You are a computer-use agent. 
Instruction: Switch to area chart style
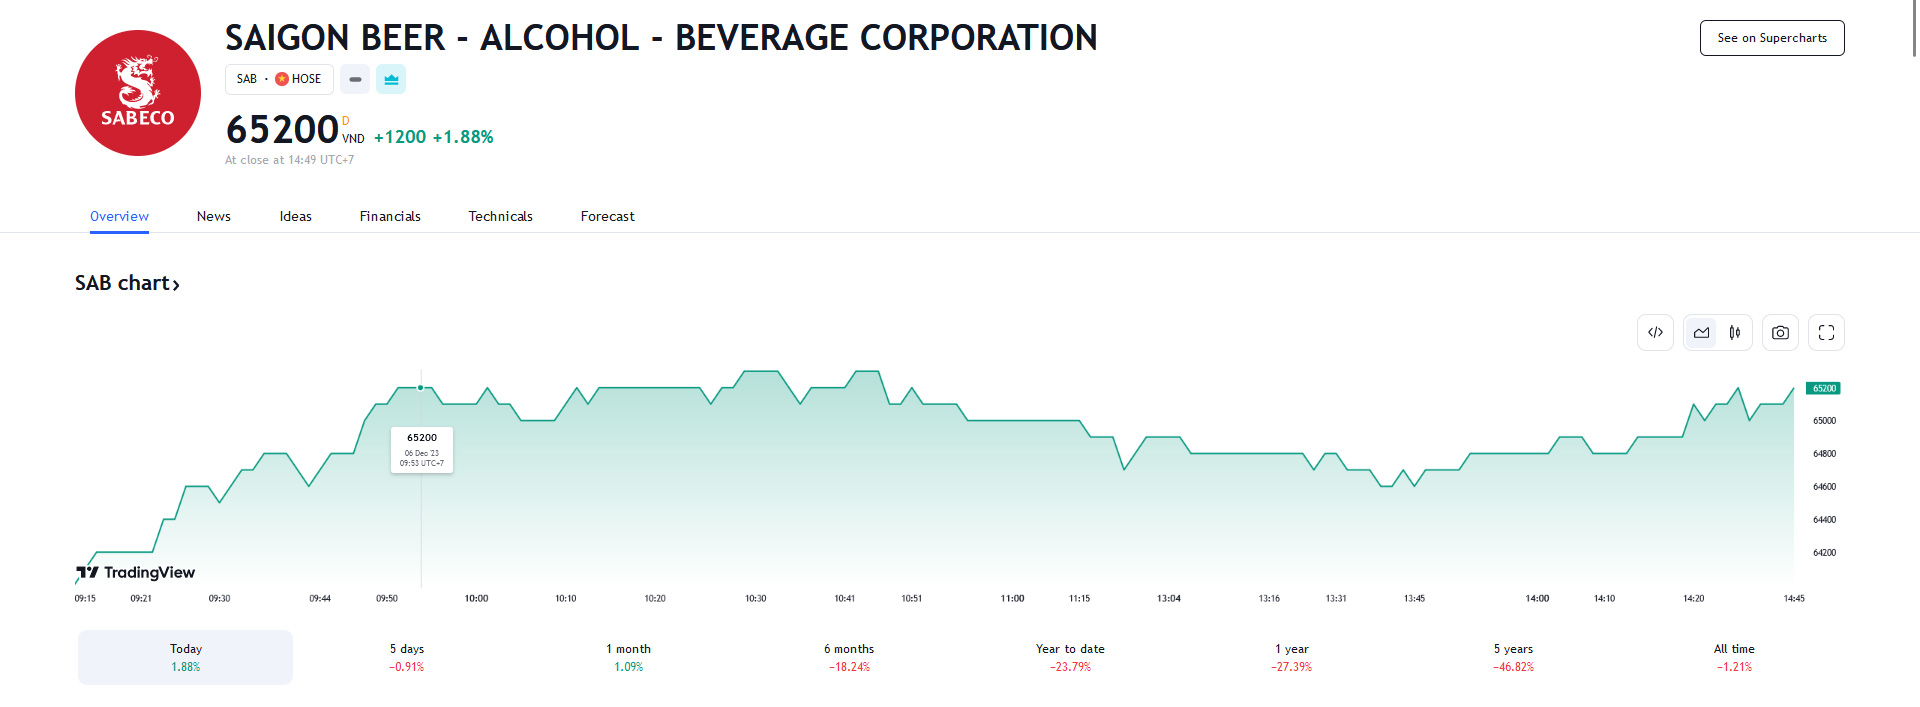pos(1701,333)
